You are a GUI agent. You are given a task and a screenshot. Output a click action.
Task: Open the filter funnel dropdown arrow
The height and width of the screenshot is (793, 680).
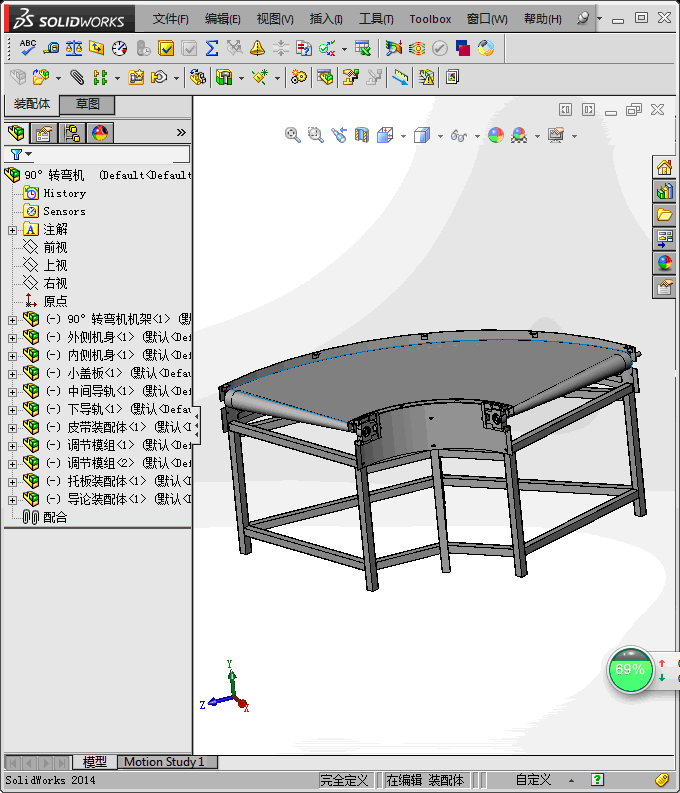coord(29,154)
